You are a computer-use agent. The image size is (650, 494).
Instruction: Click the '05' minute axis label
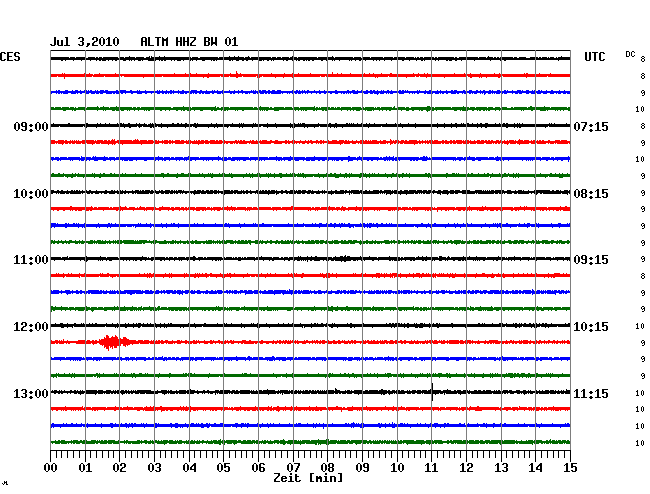223,467
